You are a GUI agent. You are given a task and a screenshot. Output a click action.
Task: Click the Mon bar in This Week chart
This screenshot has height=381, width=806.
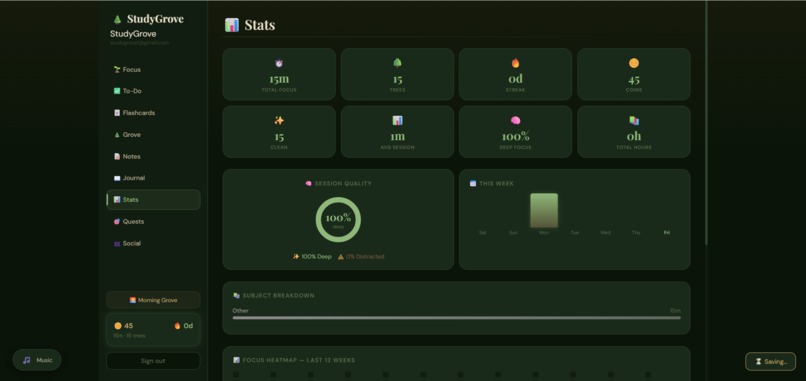click(544, 210)
